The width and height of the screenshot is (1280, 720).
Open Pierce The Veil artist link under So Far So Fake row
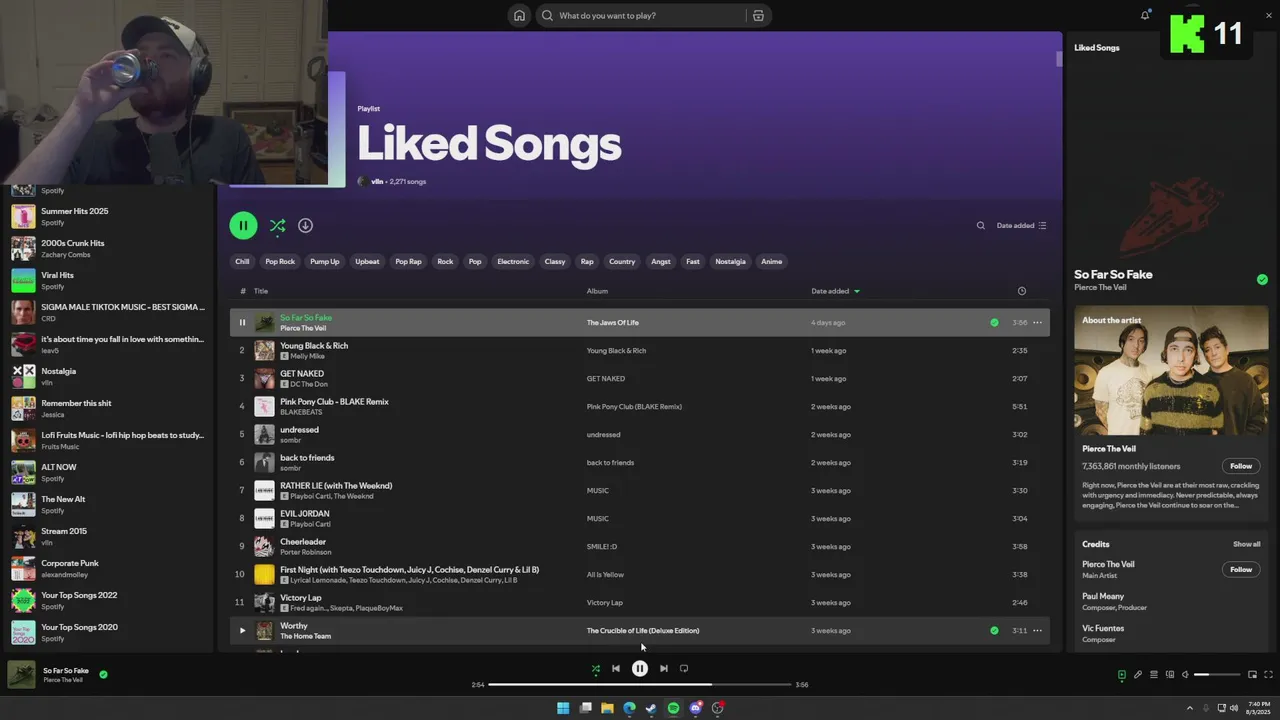(x=303, y=328)
